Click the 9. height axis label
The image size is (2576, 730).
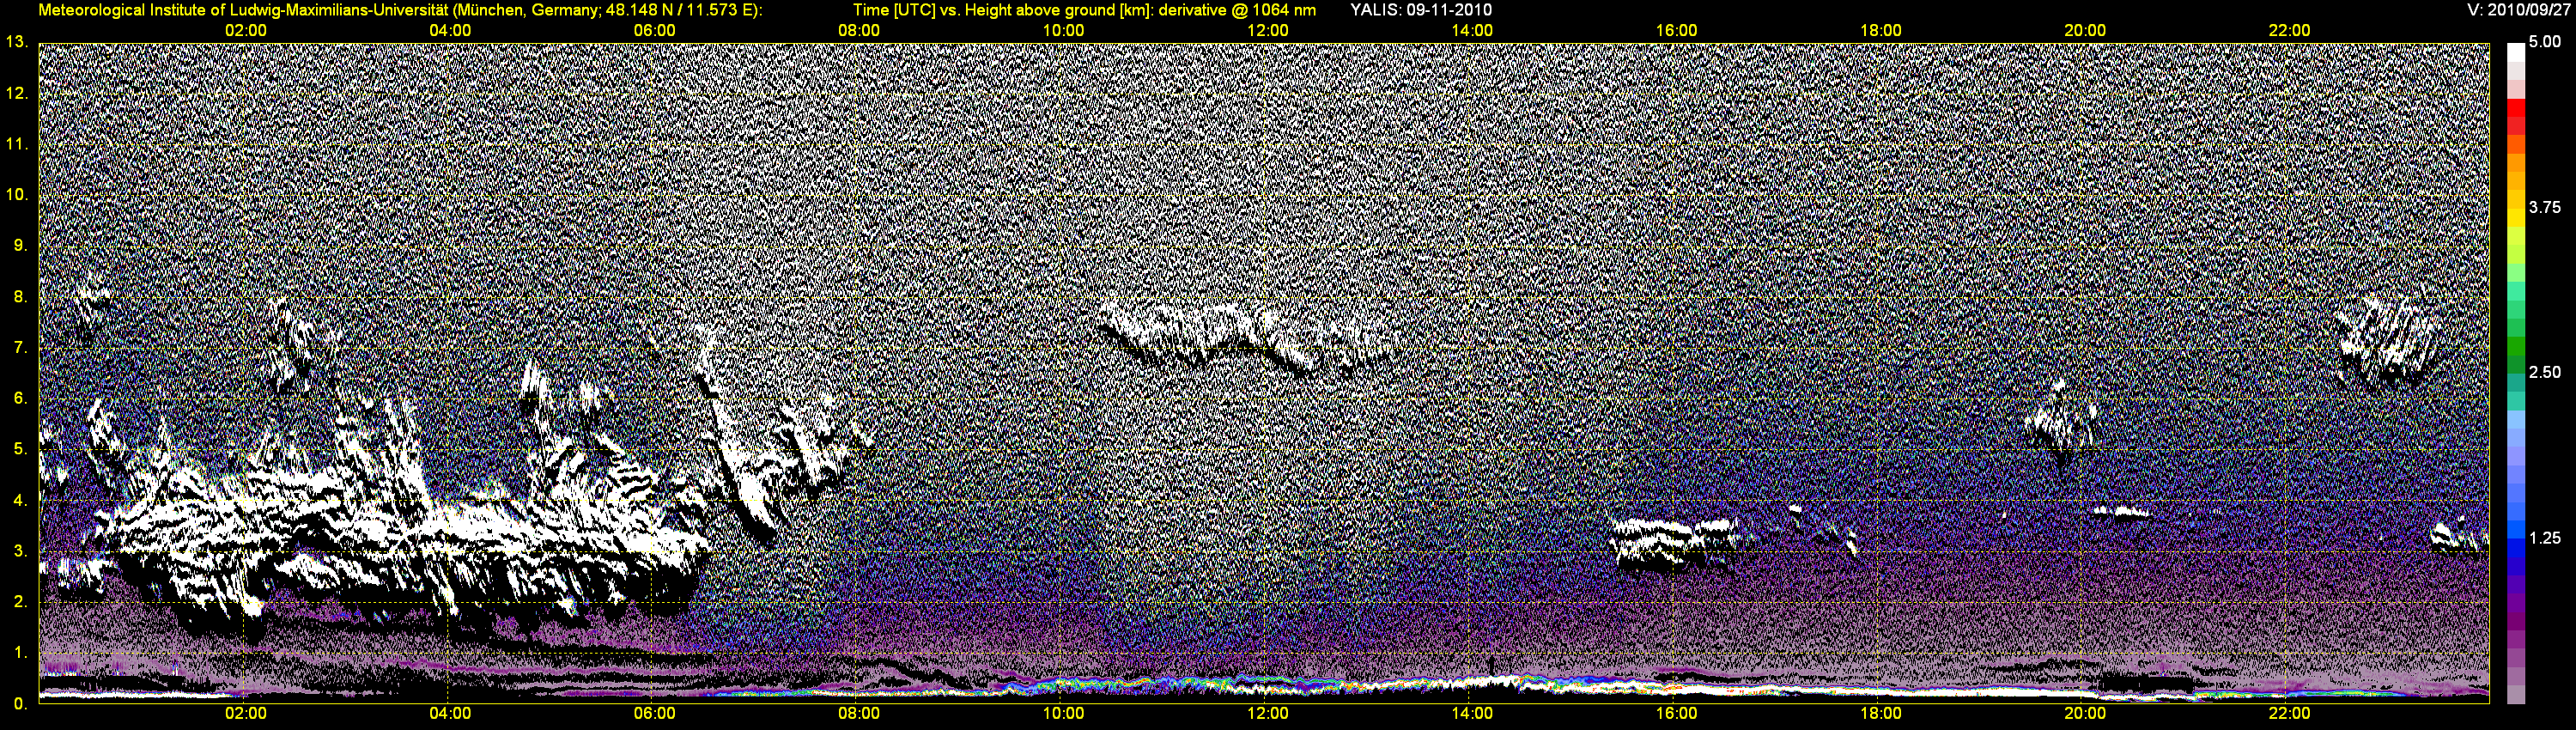point(20,245)
